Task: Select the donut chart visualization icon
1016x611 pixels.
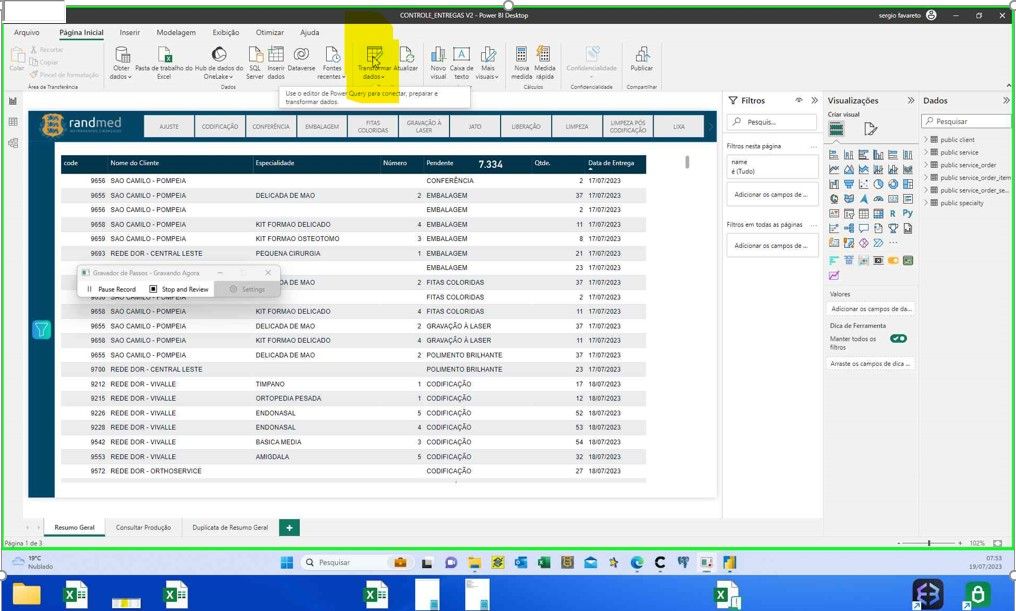Action: pos(893,184)
